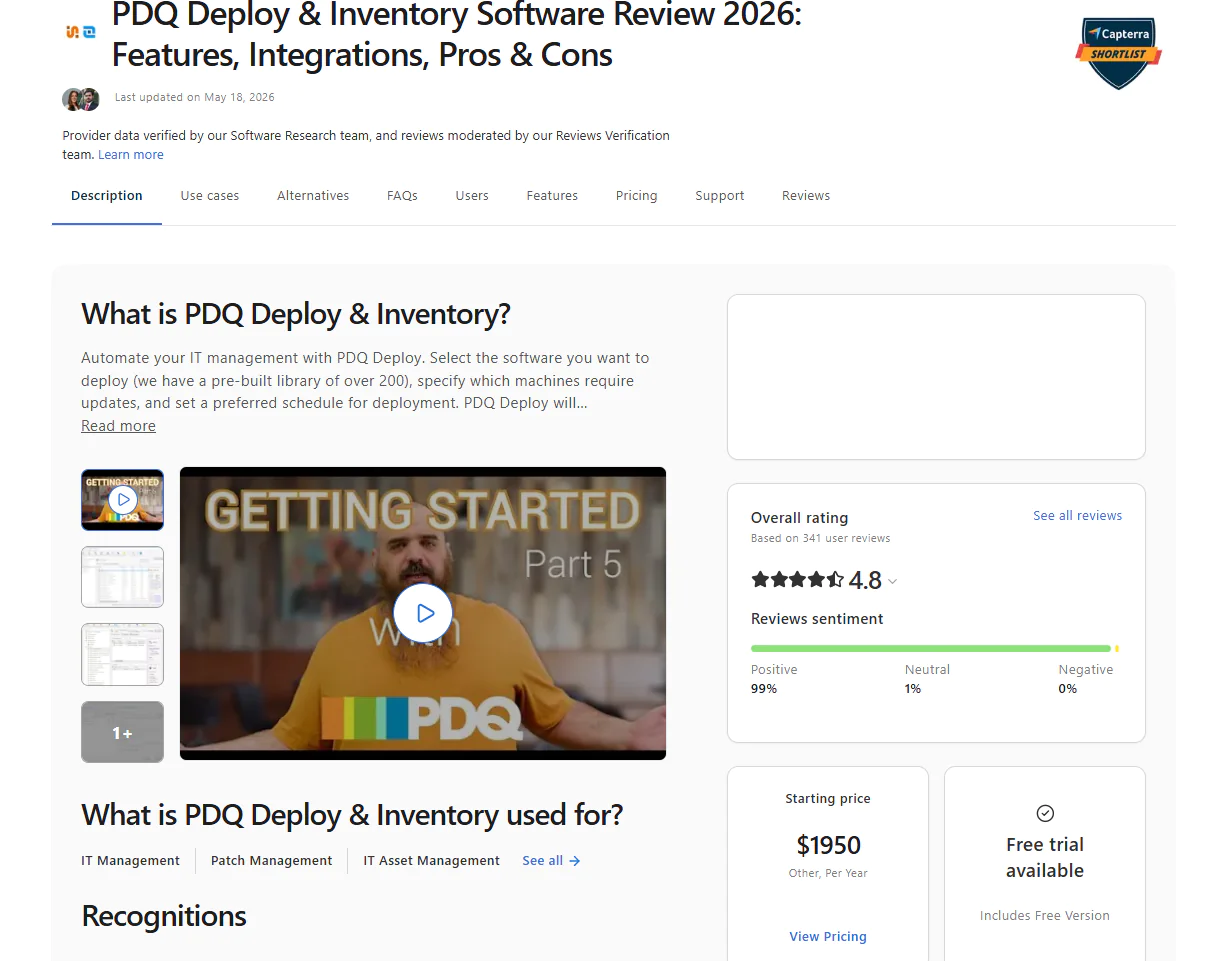Play the Getting Started Part 5 video
1232x961 pixels.
pyautogui.click(x=423, y=613)
